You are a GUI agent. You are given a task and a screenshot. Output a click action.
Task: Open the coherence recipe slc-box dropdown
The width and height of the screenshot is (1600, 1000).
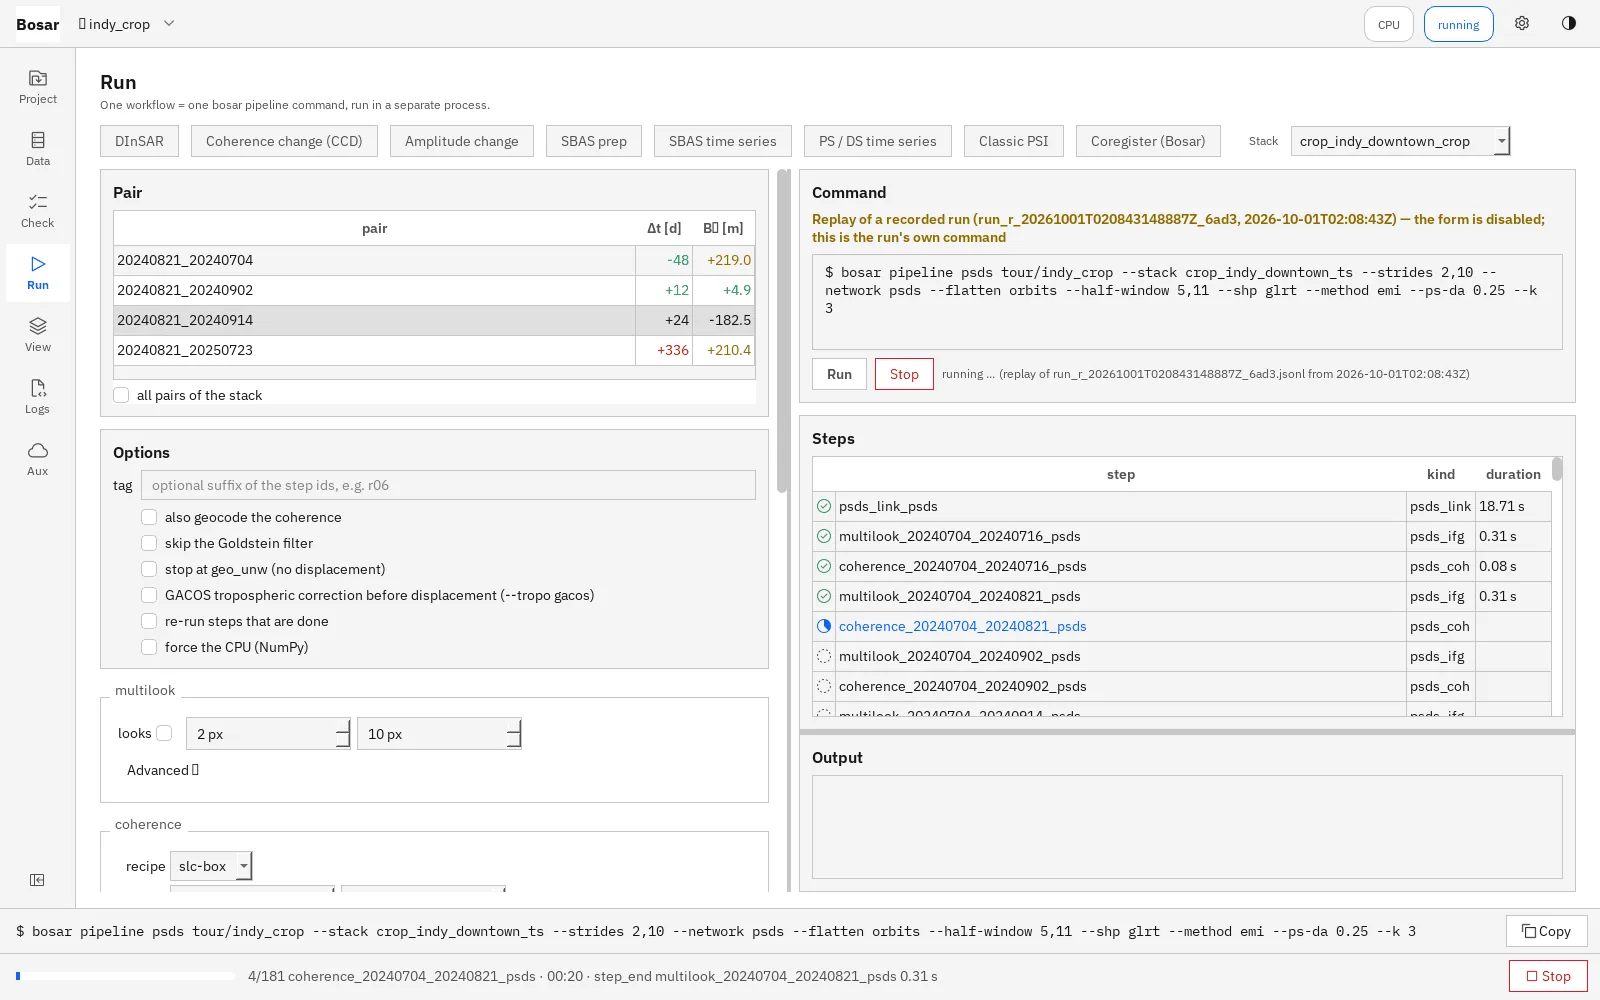tap(211, 866)
